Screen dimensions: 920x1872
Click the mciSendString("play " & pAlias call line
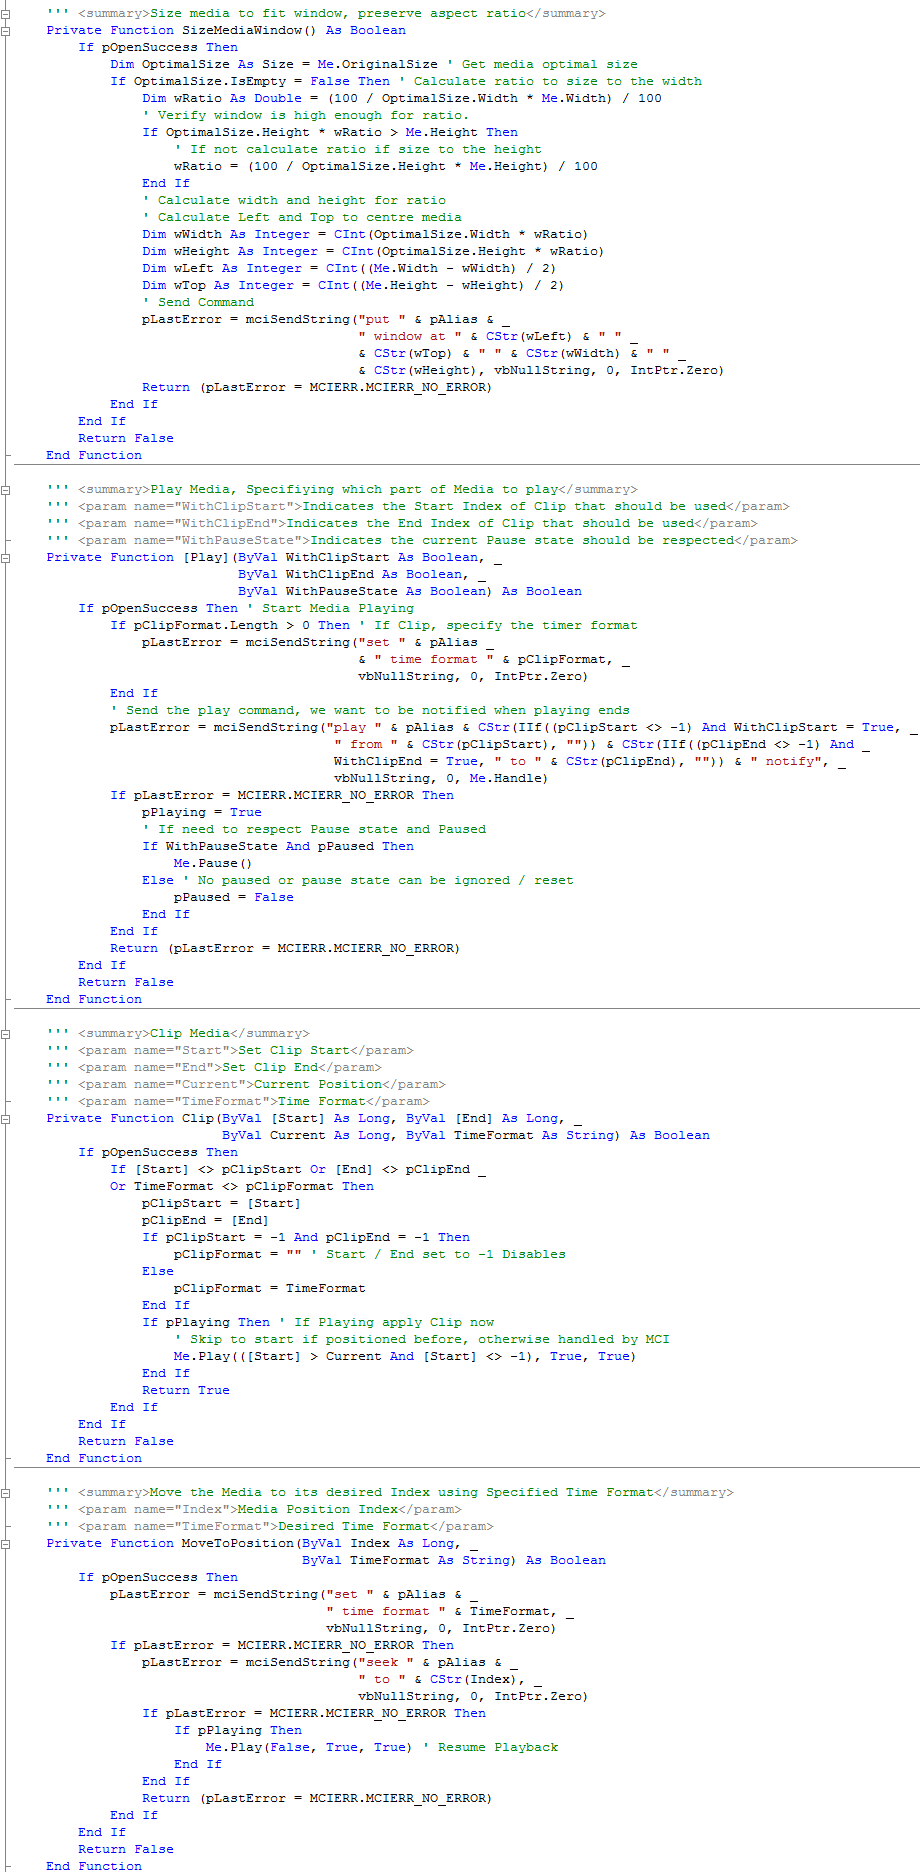(514, 728)
